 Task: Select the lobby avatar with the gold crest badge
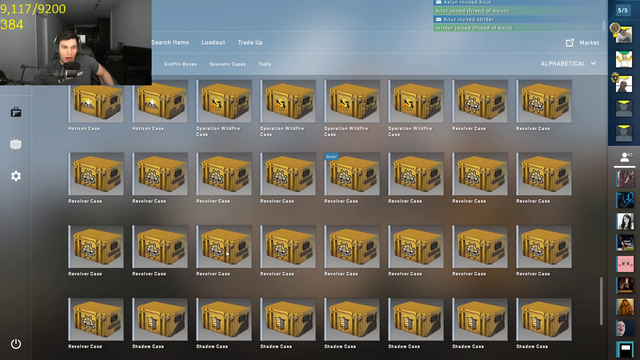pyautogui.click(x=624, y=84)
